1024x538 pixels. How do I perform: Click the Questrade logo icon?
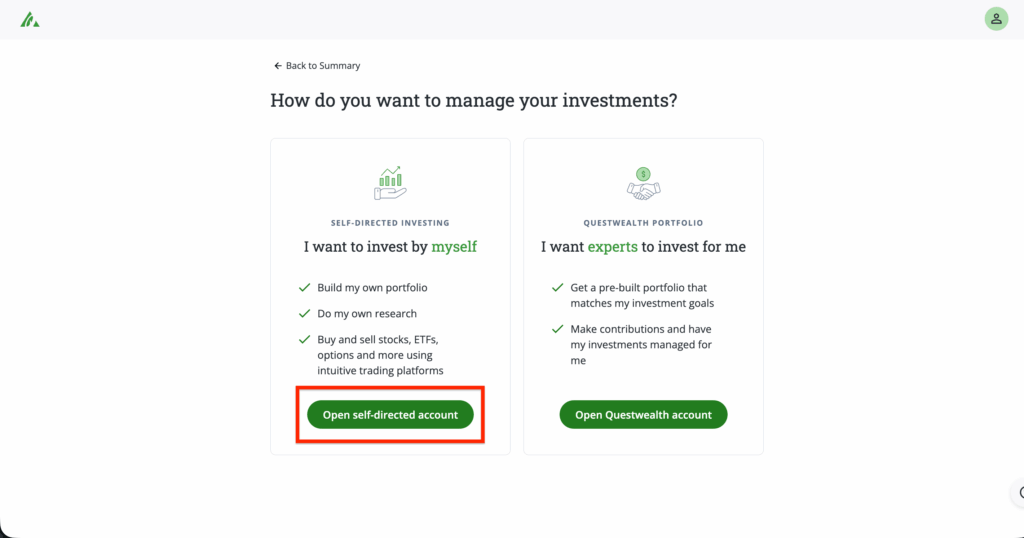click(x=30, y=19)
